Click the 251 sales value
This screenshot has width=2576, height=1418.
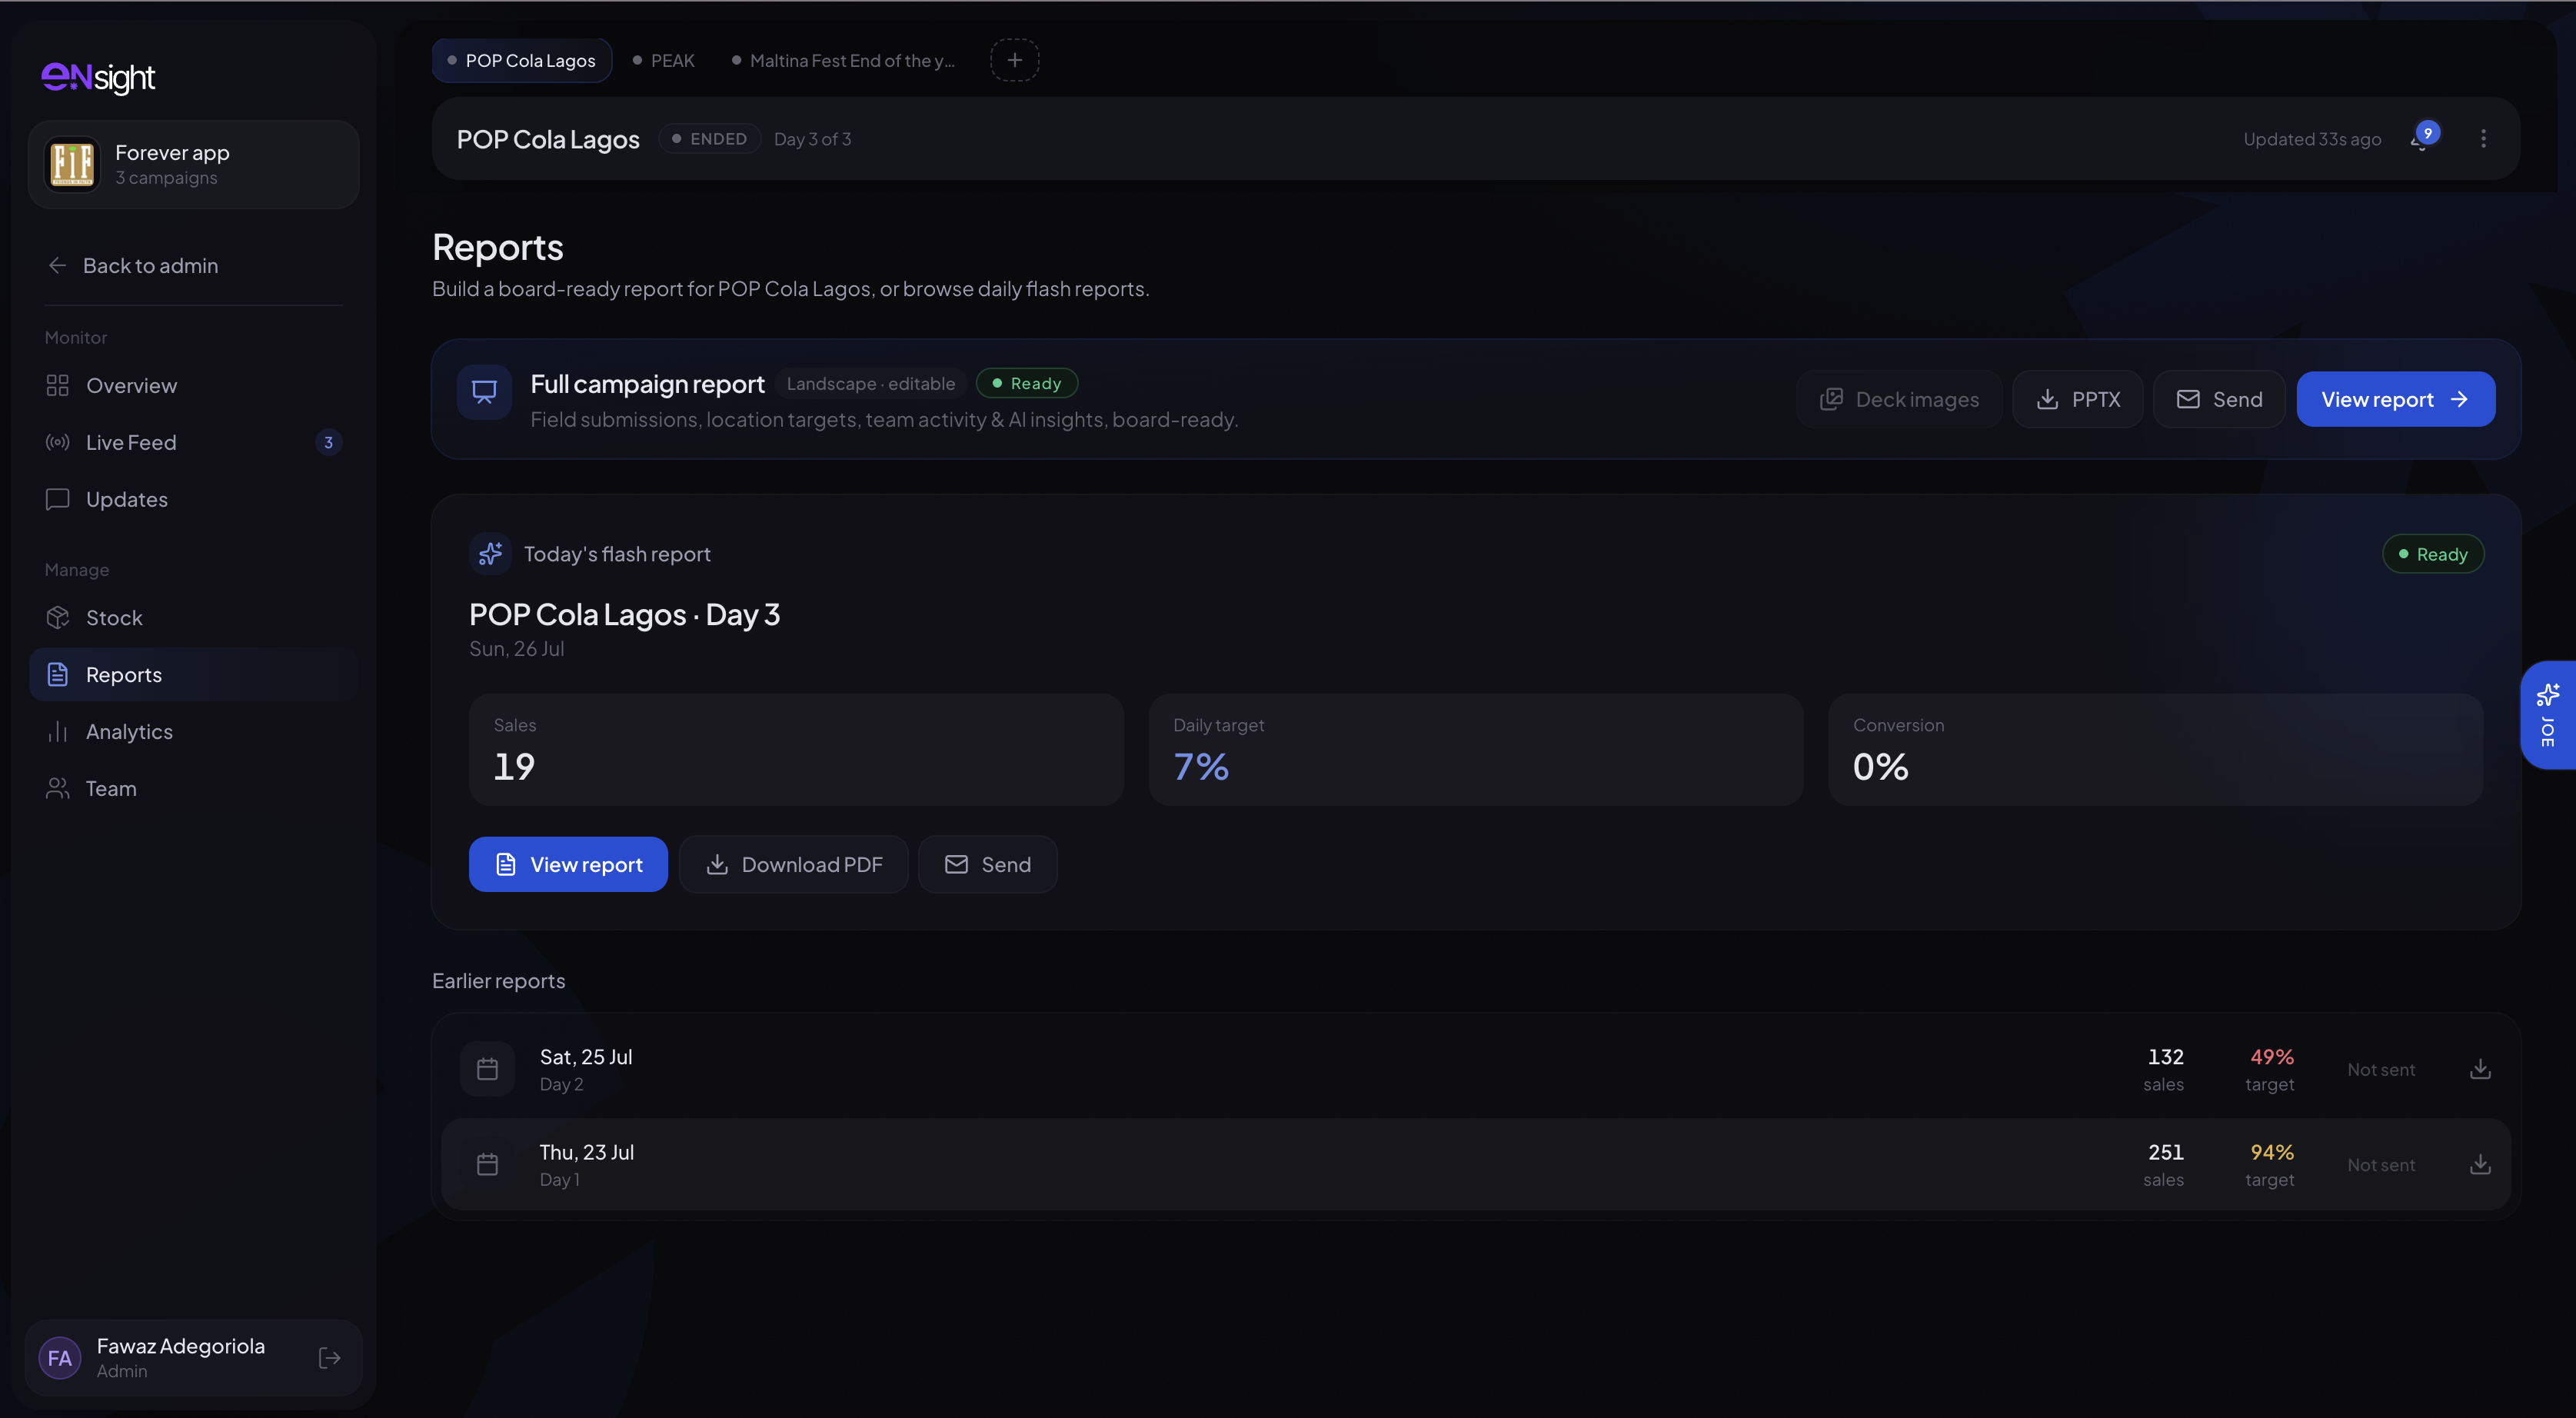2165,1151
